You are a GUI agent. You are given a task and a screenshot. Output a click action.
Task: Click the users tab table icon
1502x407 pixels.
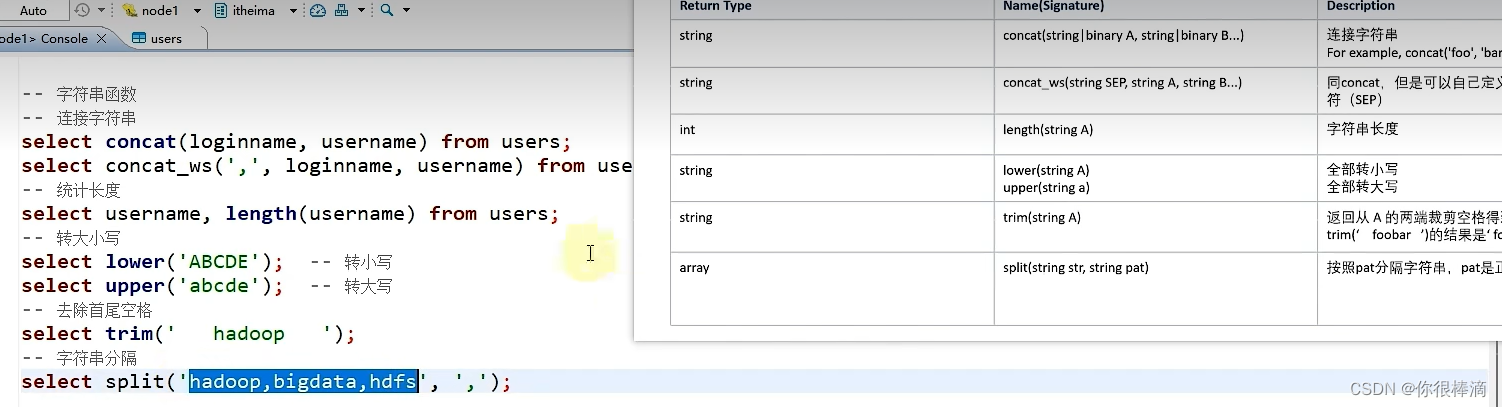(139, 39)
